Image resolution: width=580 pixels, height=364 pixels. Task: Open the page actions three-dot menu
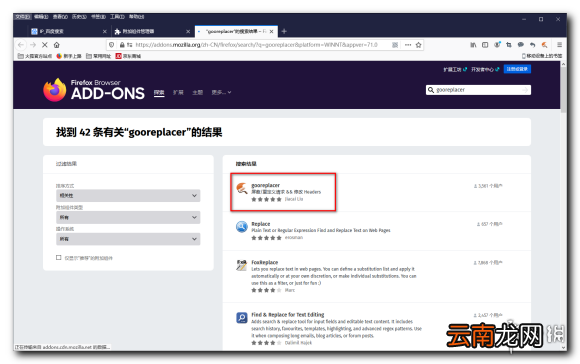coord(408,45)
